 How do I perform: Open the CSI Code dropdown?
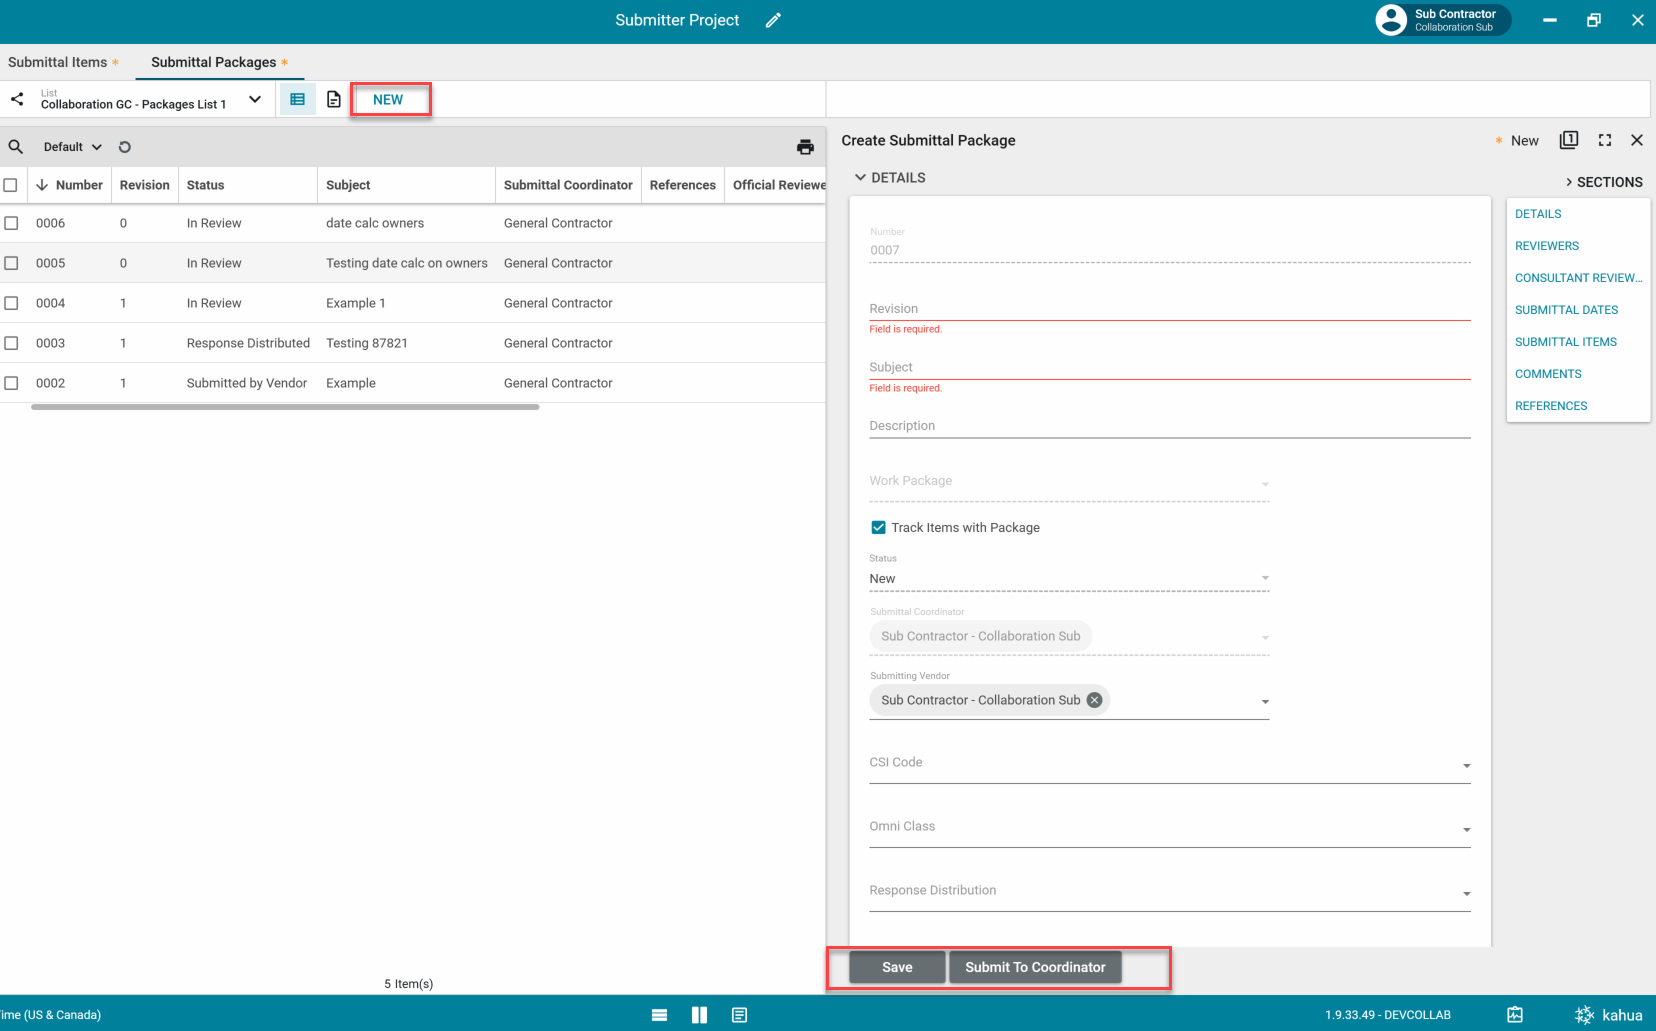point(1466,765)
